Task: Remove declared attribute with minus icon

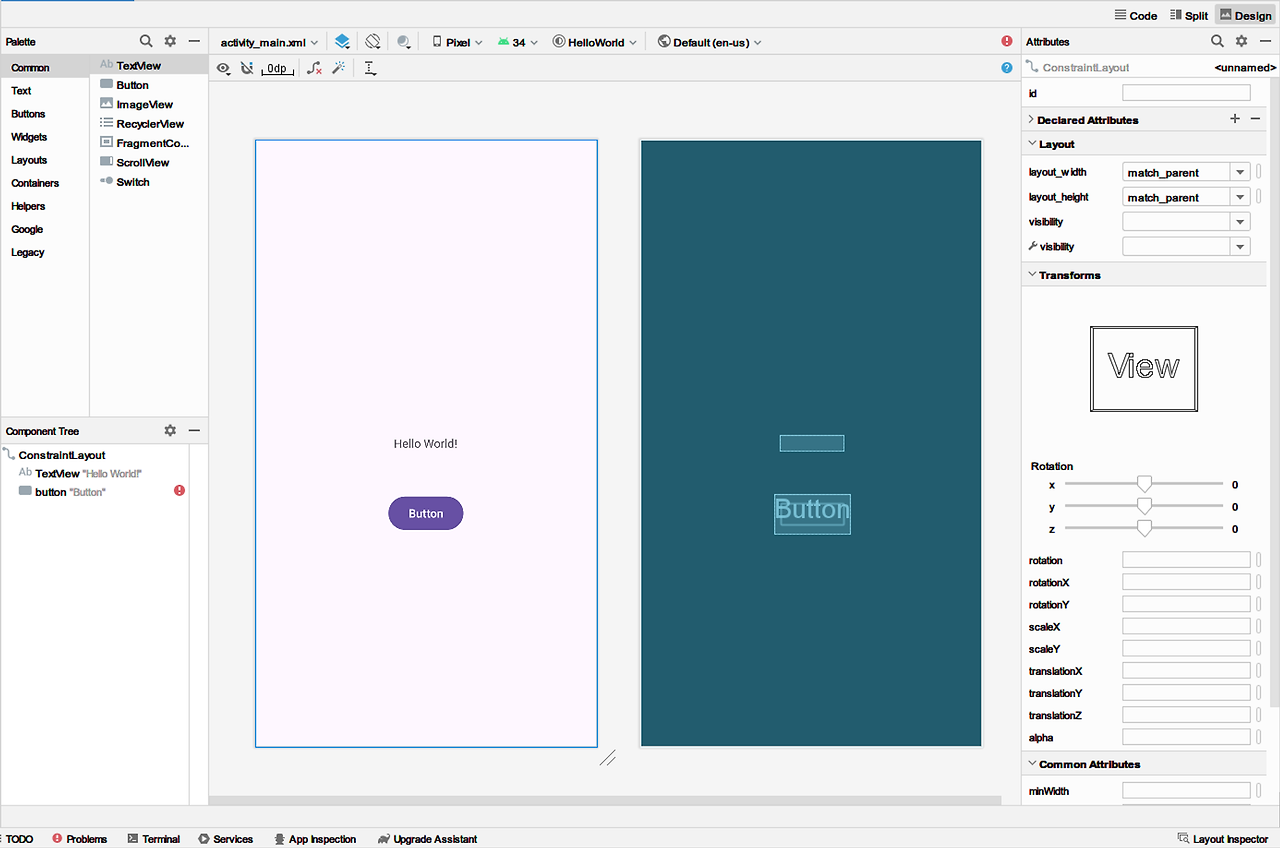Action: [1255, 119]
